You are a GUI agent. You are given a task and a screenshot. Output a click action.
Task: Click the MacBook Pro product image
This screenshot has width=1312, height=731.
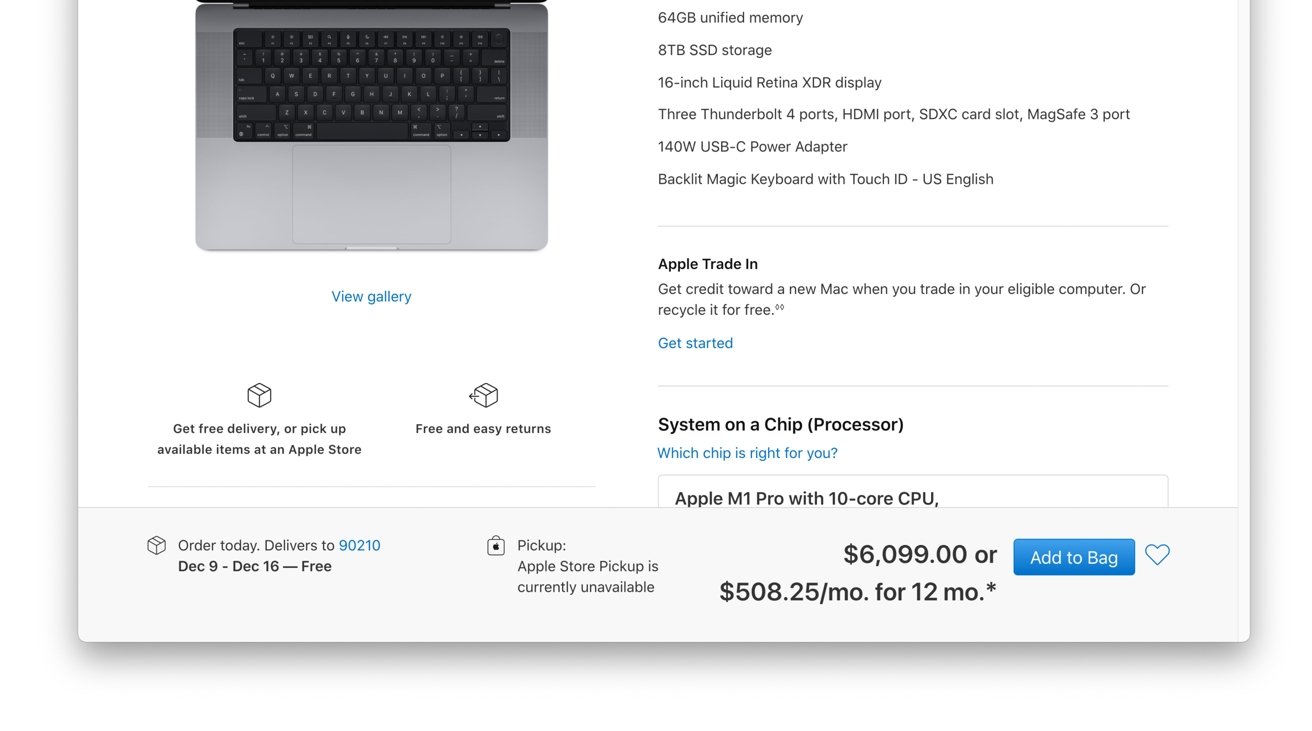[x=371, y=126]
